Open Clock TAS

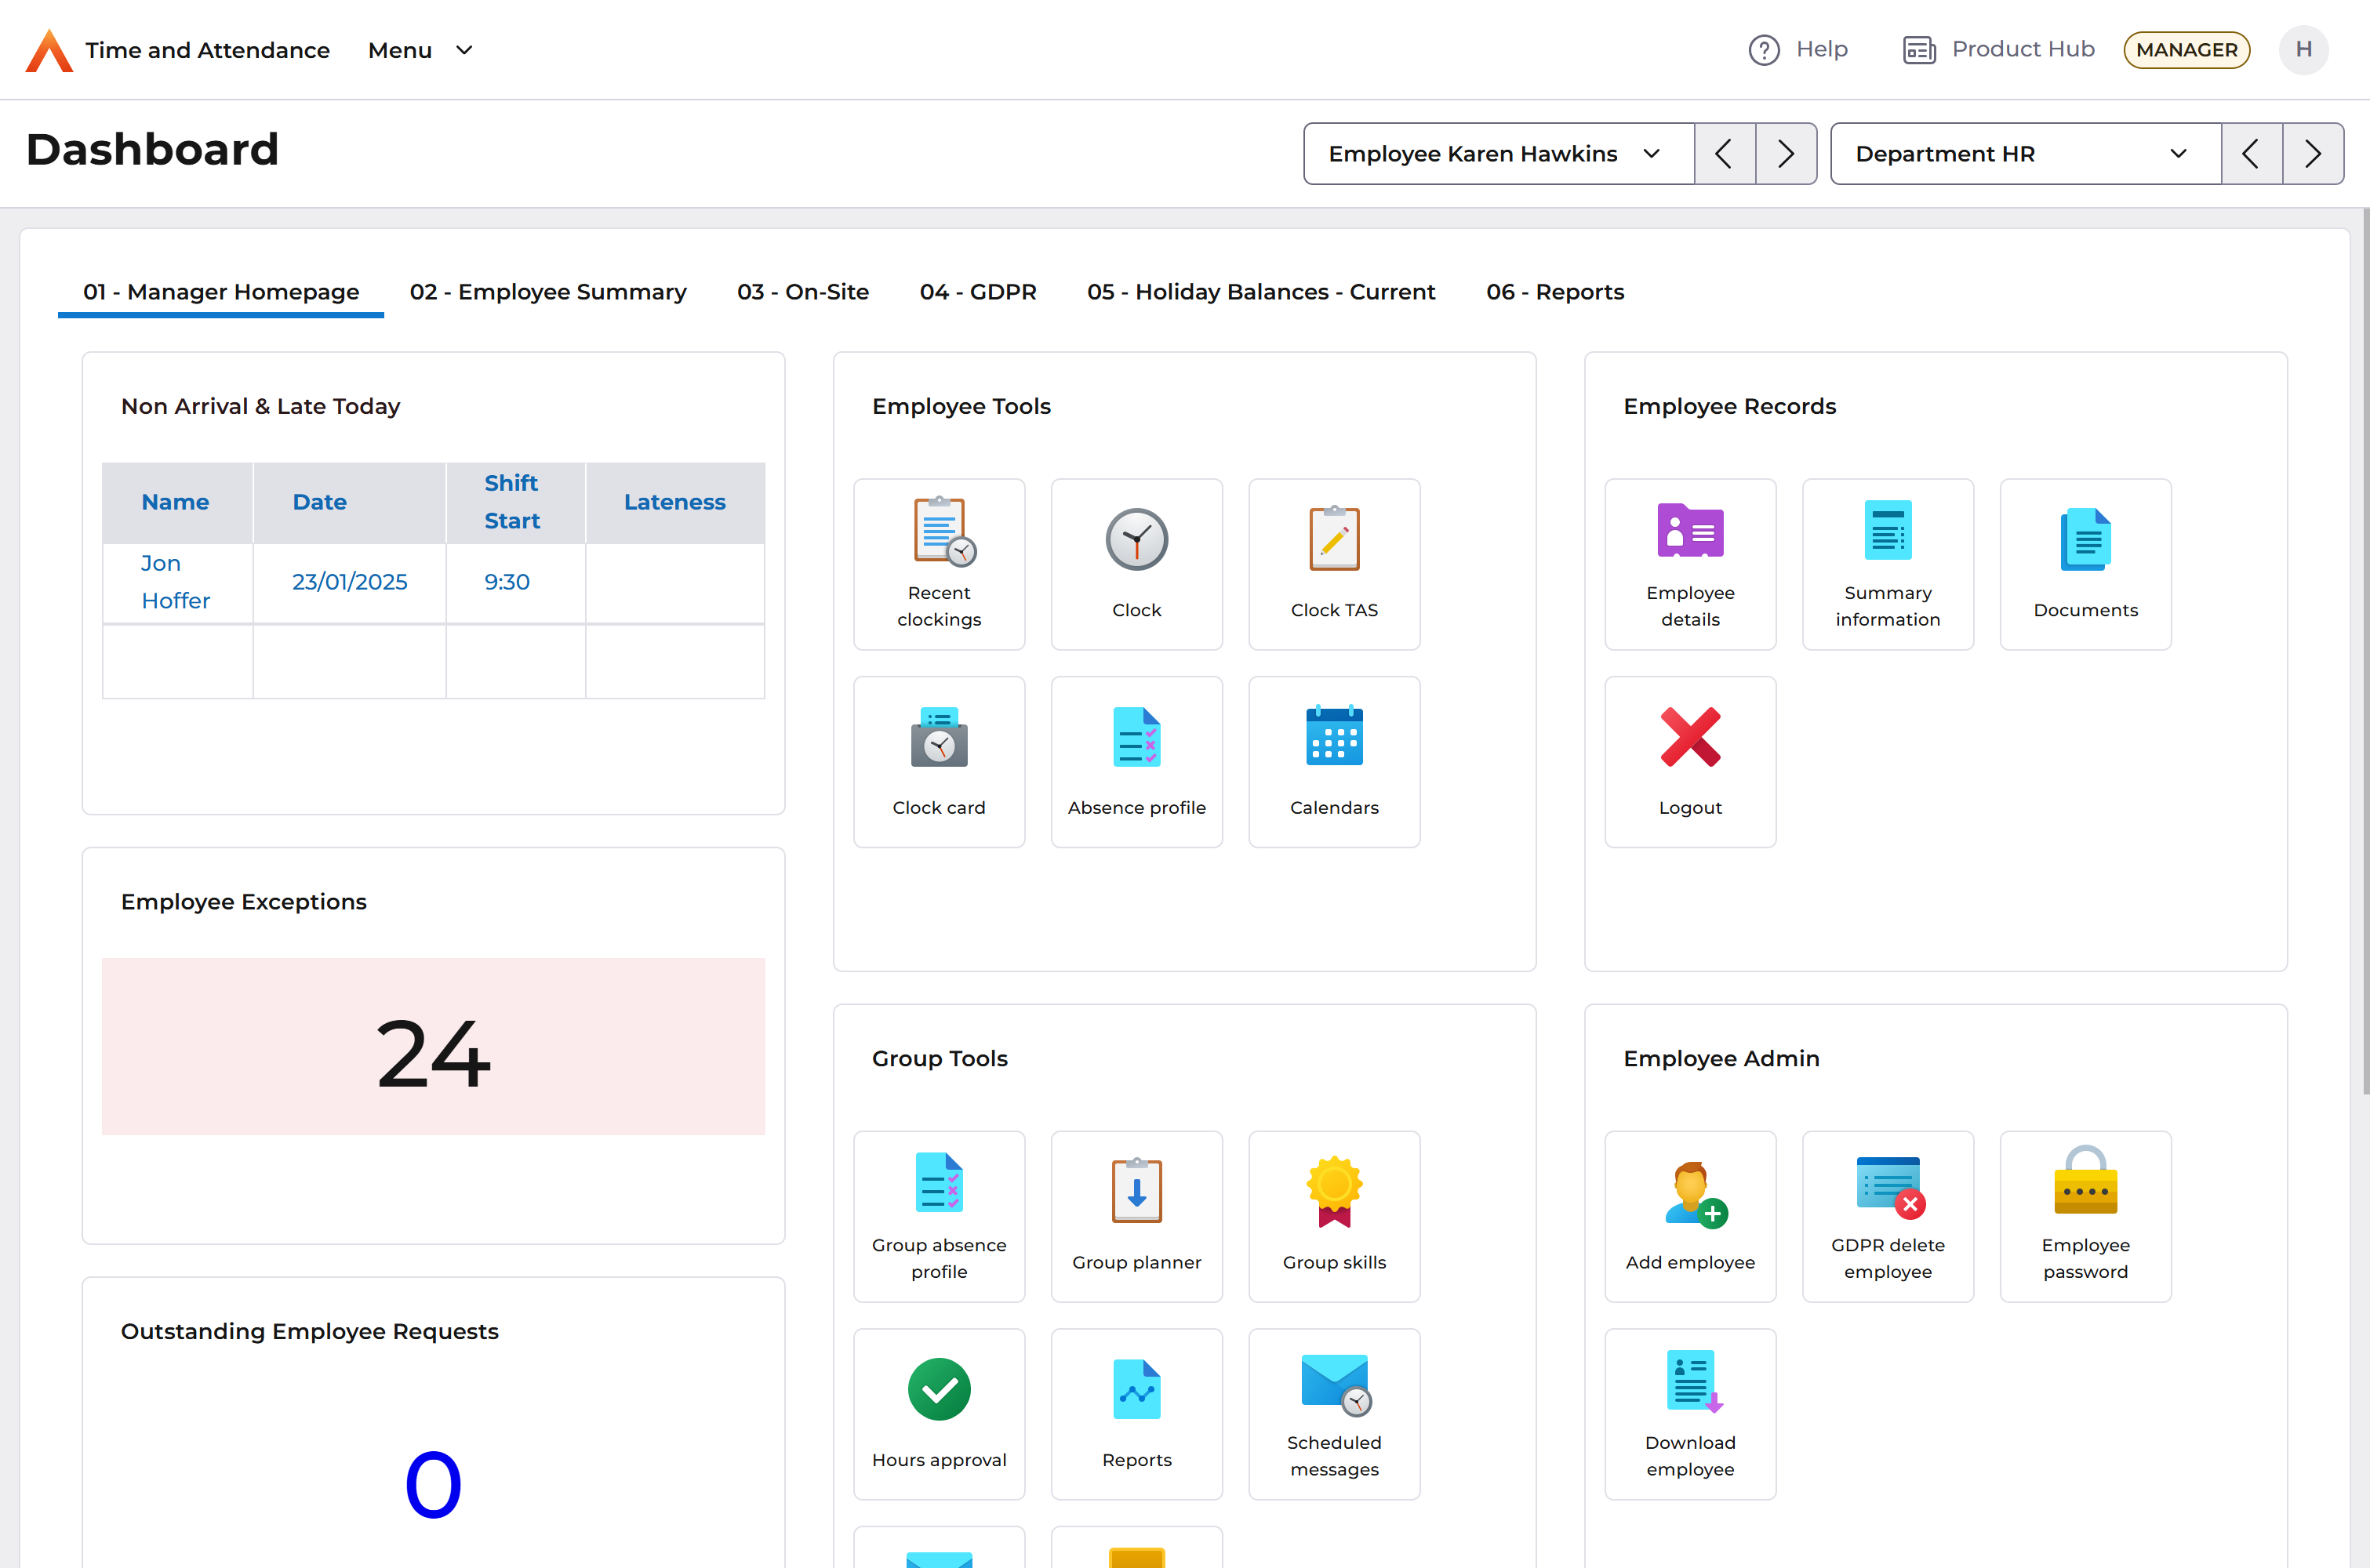pyautogui.click(x=1334, y=563)
